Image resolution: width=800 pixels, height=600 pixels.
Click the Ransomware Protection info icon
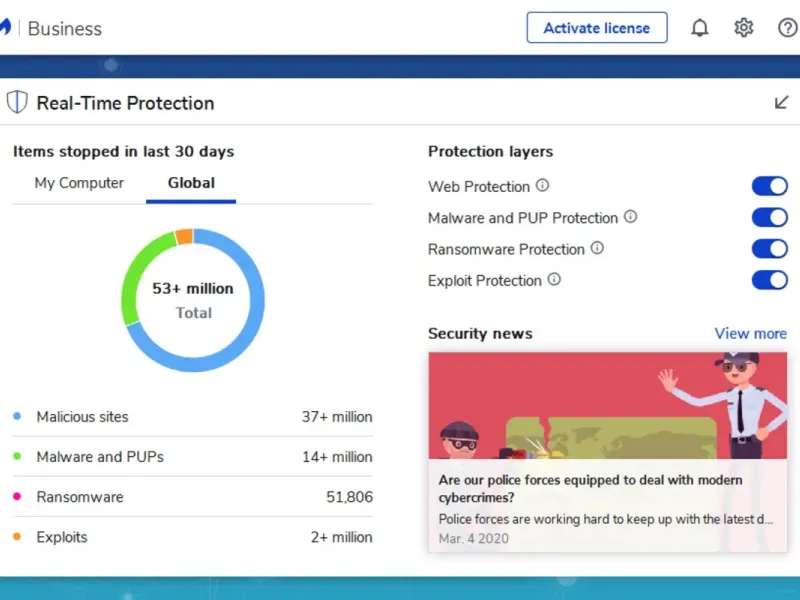[x=597, y=248]
